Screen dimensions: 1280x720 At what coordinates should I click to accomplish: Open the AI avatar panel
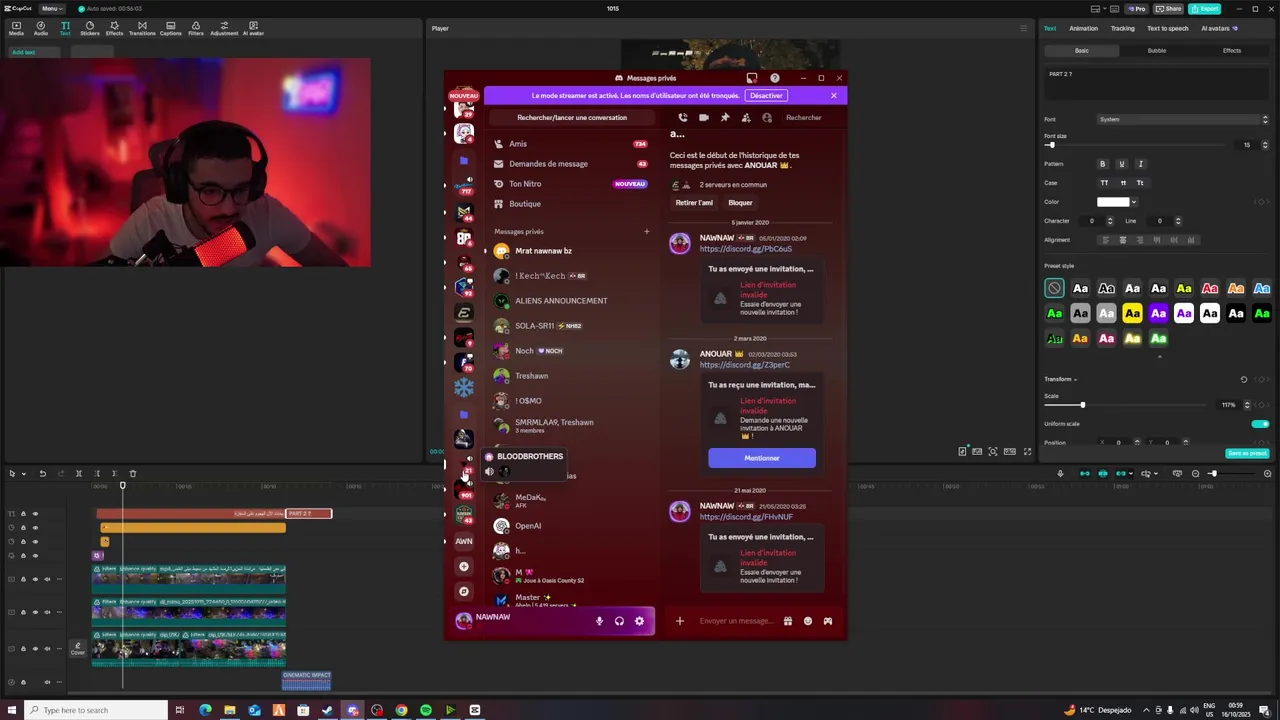[x=253, y=28]
